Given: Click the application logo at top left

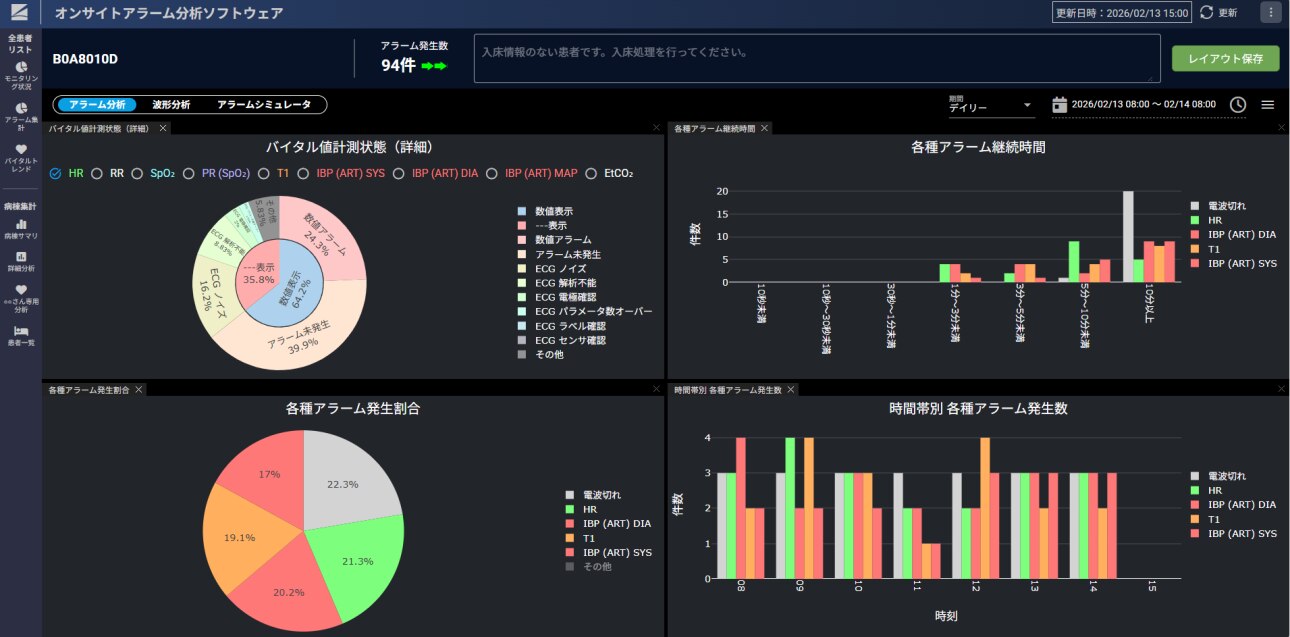Looking at the screenshot, I should (20, 13).
